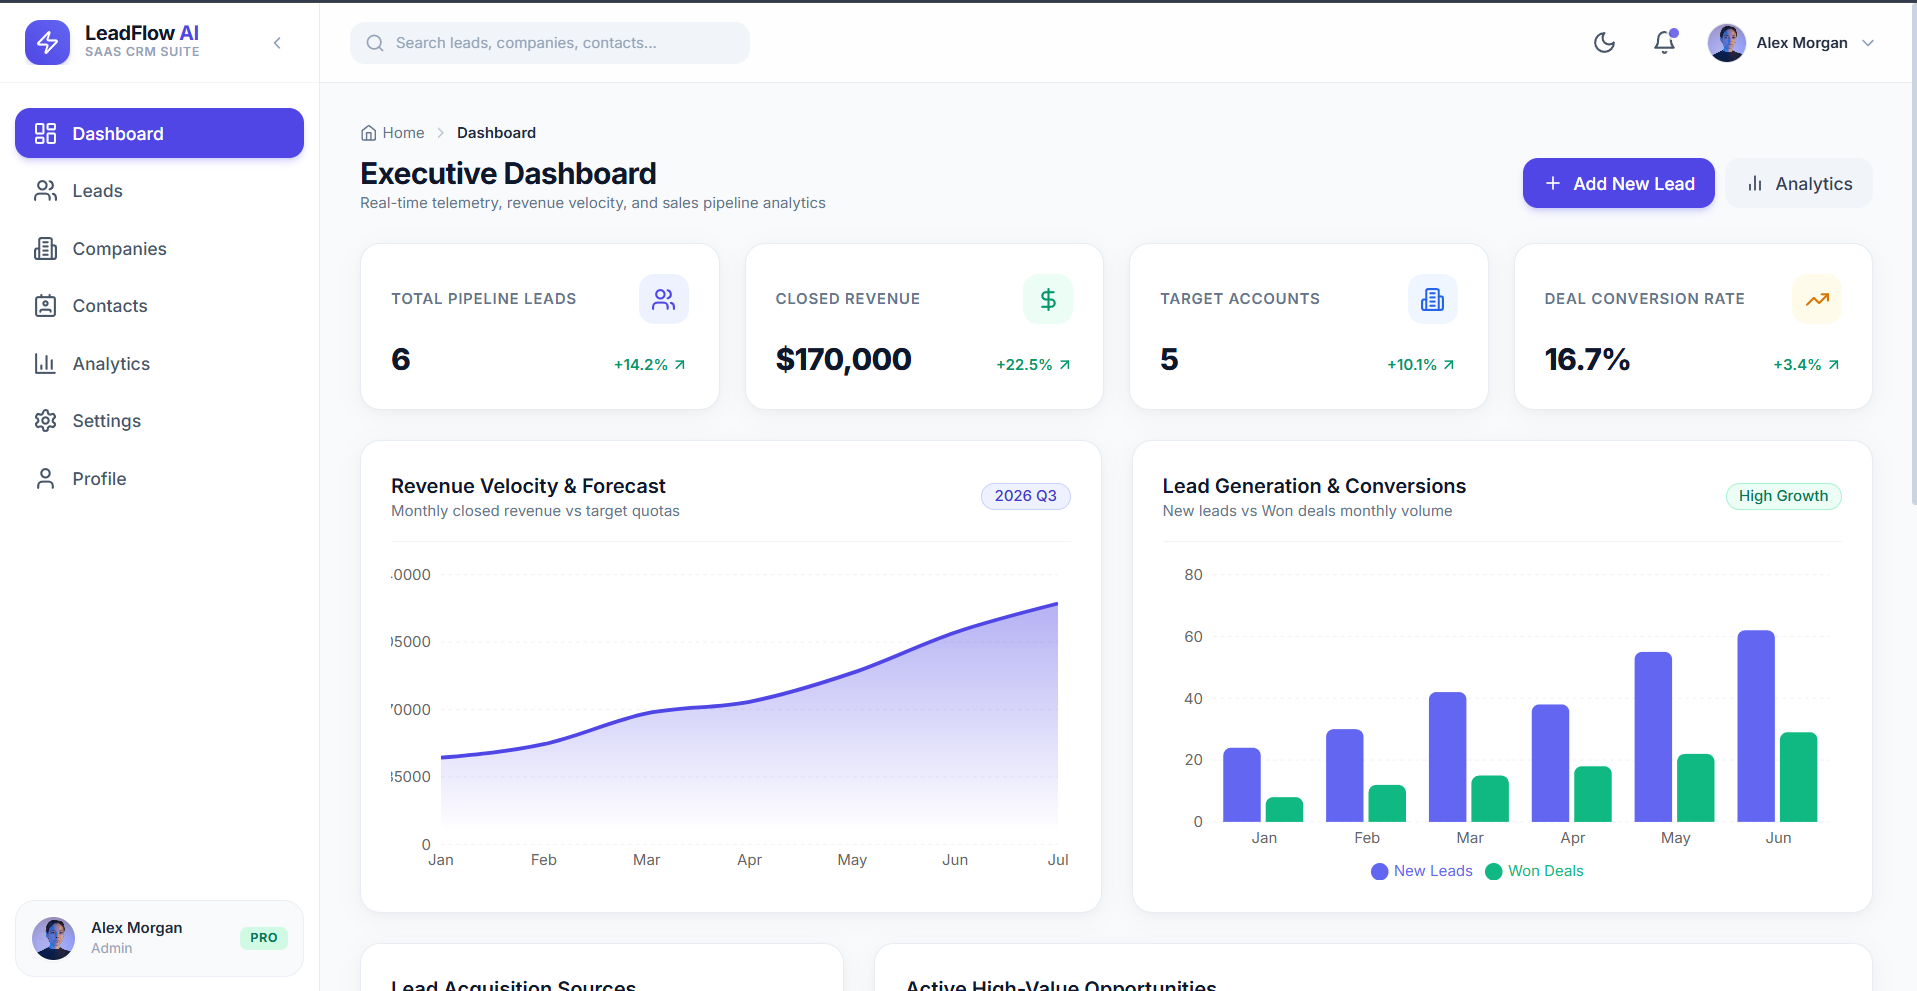
Task: Collapse the sidebar with the chevron
Action: click(277, 43)
